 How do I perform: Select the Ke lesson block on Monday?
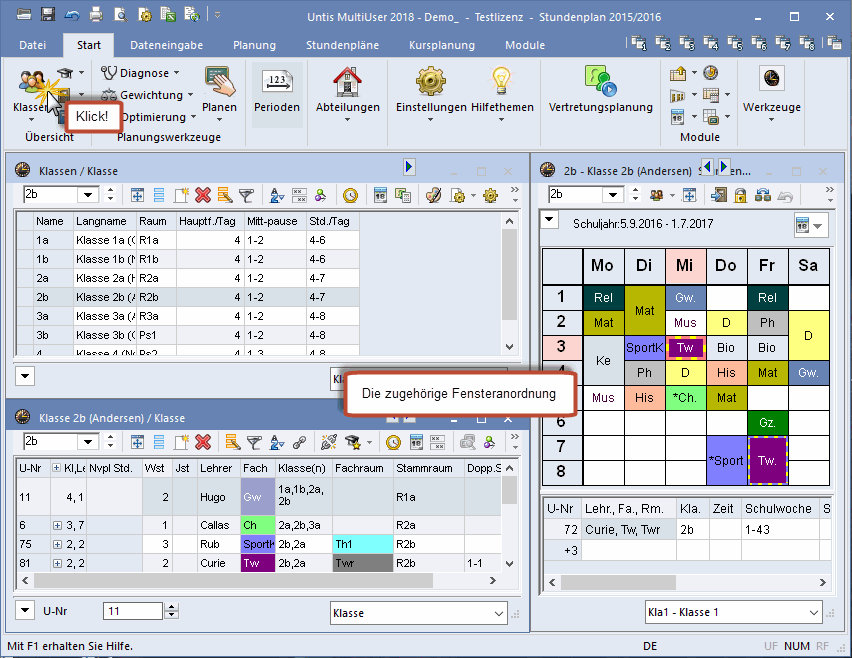603,360
